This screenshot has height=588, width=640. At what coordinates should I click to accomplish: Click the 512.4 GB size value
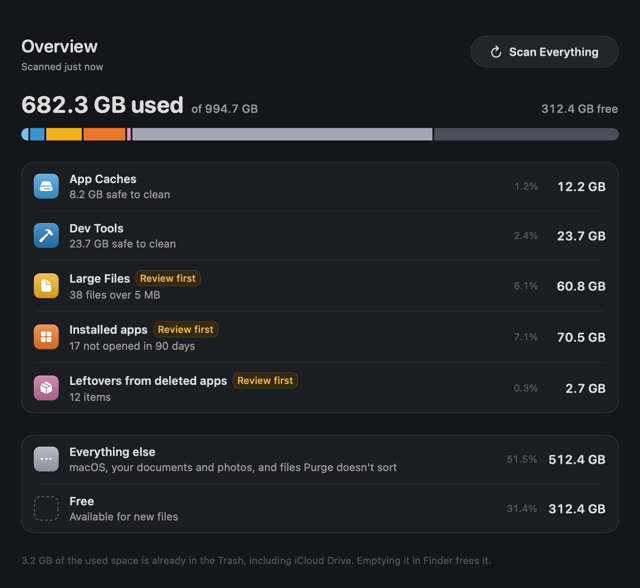pos(577,460)
